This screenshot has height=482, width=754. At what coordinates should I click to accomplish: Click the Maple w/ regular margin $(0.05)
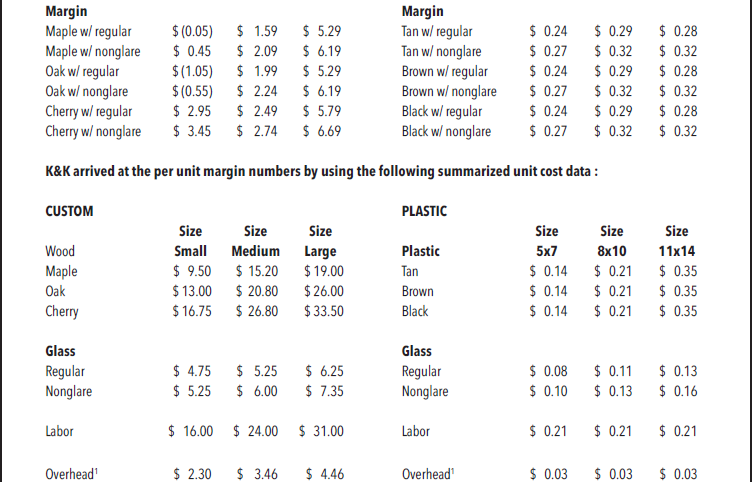point(191,31)
